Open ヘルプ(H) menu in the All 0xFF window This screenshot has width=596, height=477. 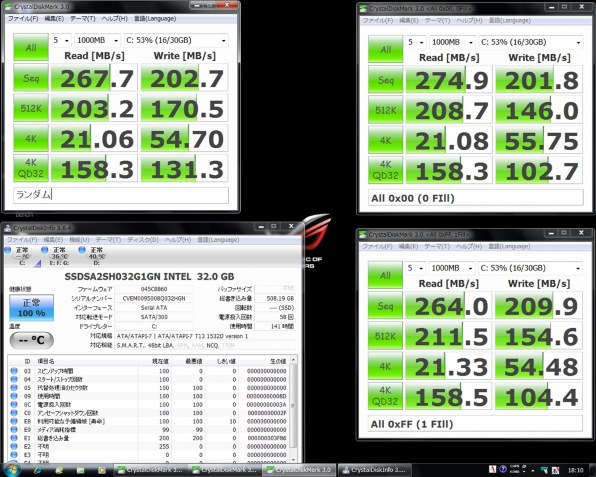coord(469,246)
